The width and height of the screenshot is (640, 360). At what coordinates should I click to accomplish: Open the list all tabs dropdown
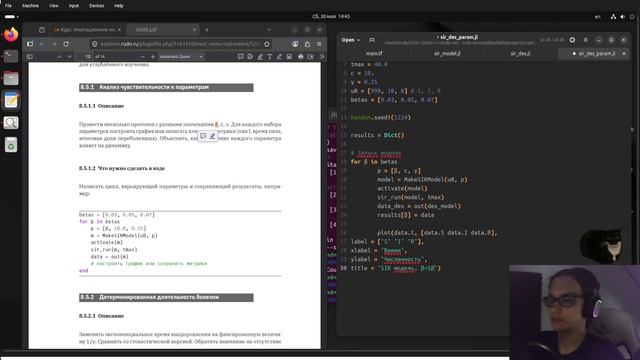(269, 30)
